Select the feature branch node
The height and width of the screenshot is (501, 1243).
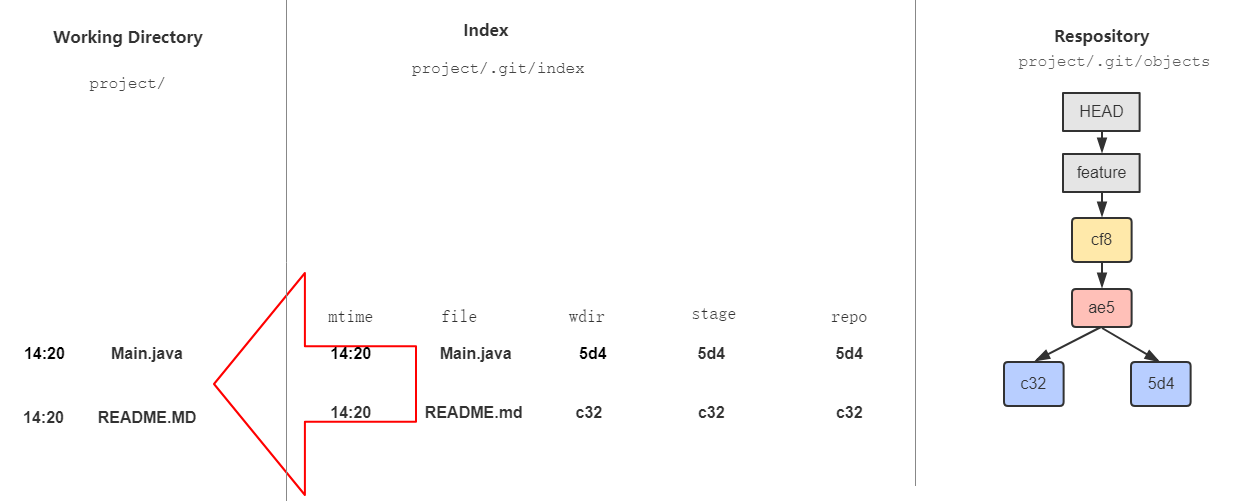coord(1101,172)
